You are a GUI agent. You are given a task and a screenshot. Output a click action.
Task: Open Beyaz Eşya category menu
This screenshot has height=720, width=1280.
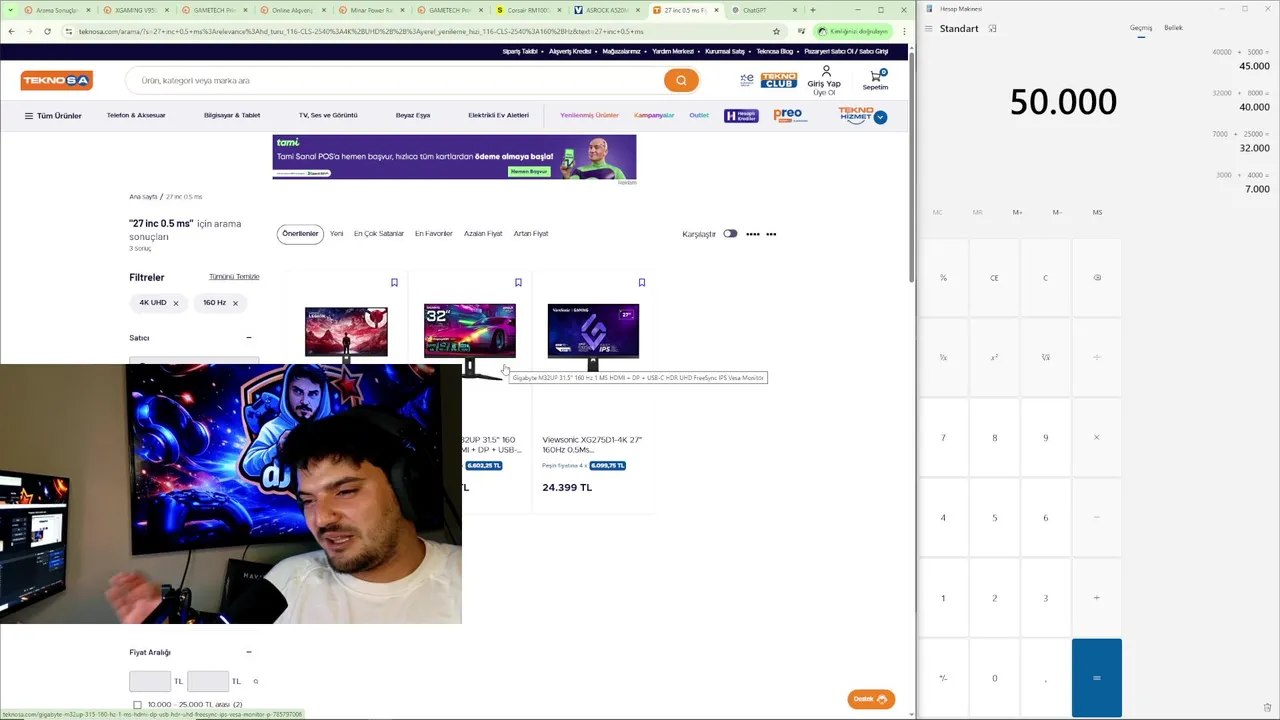[413, 115]
